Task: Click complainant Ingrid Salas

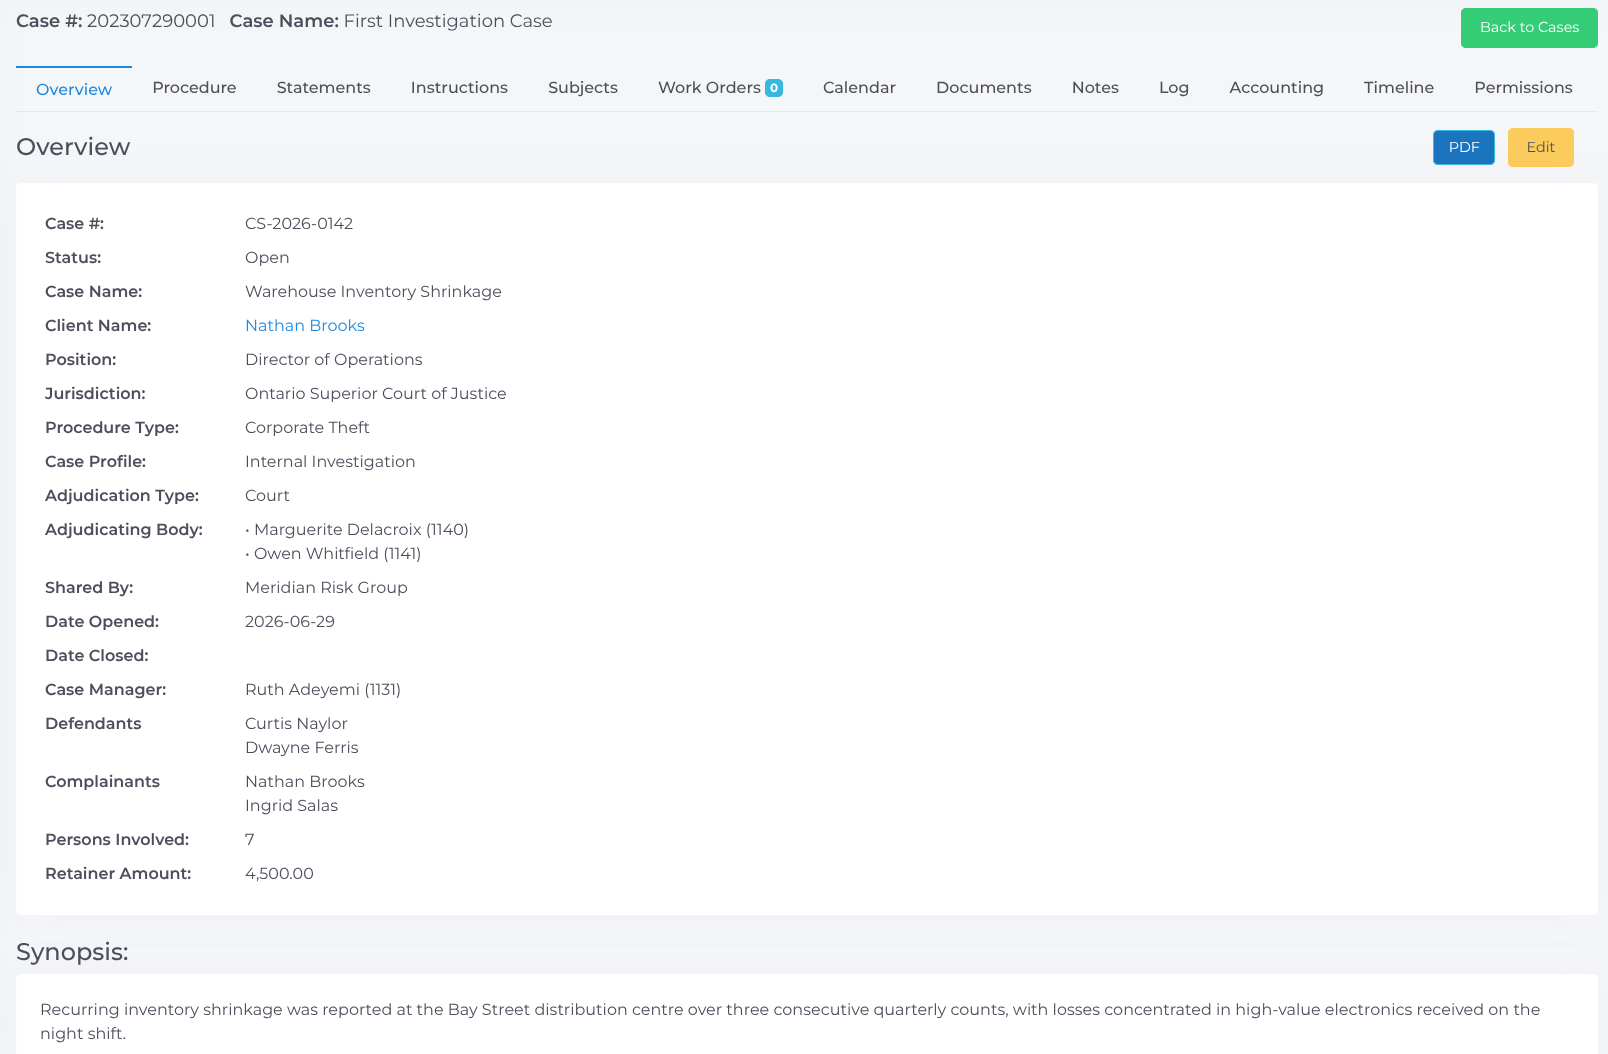Action: point(291,806)
